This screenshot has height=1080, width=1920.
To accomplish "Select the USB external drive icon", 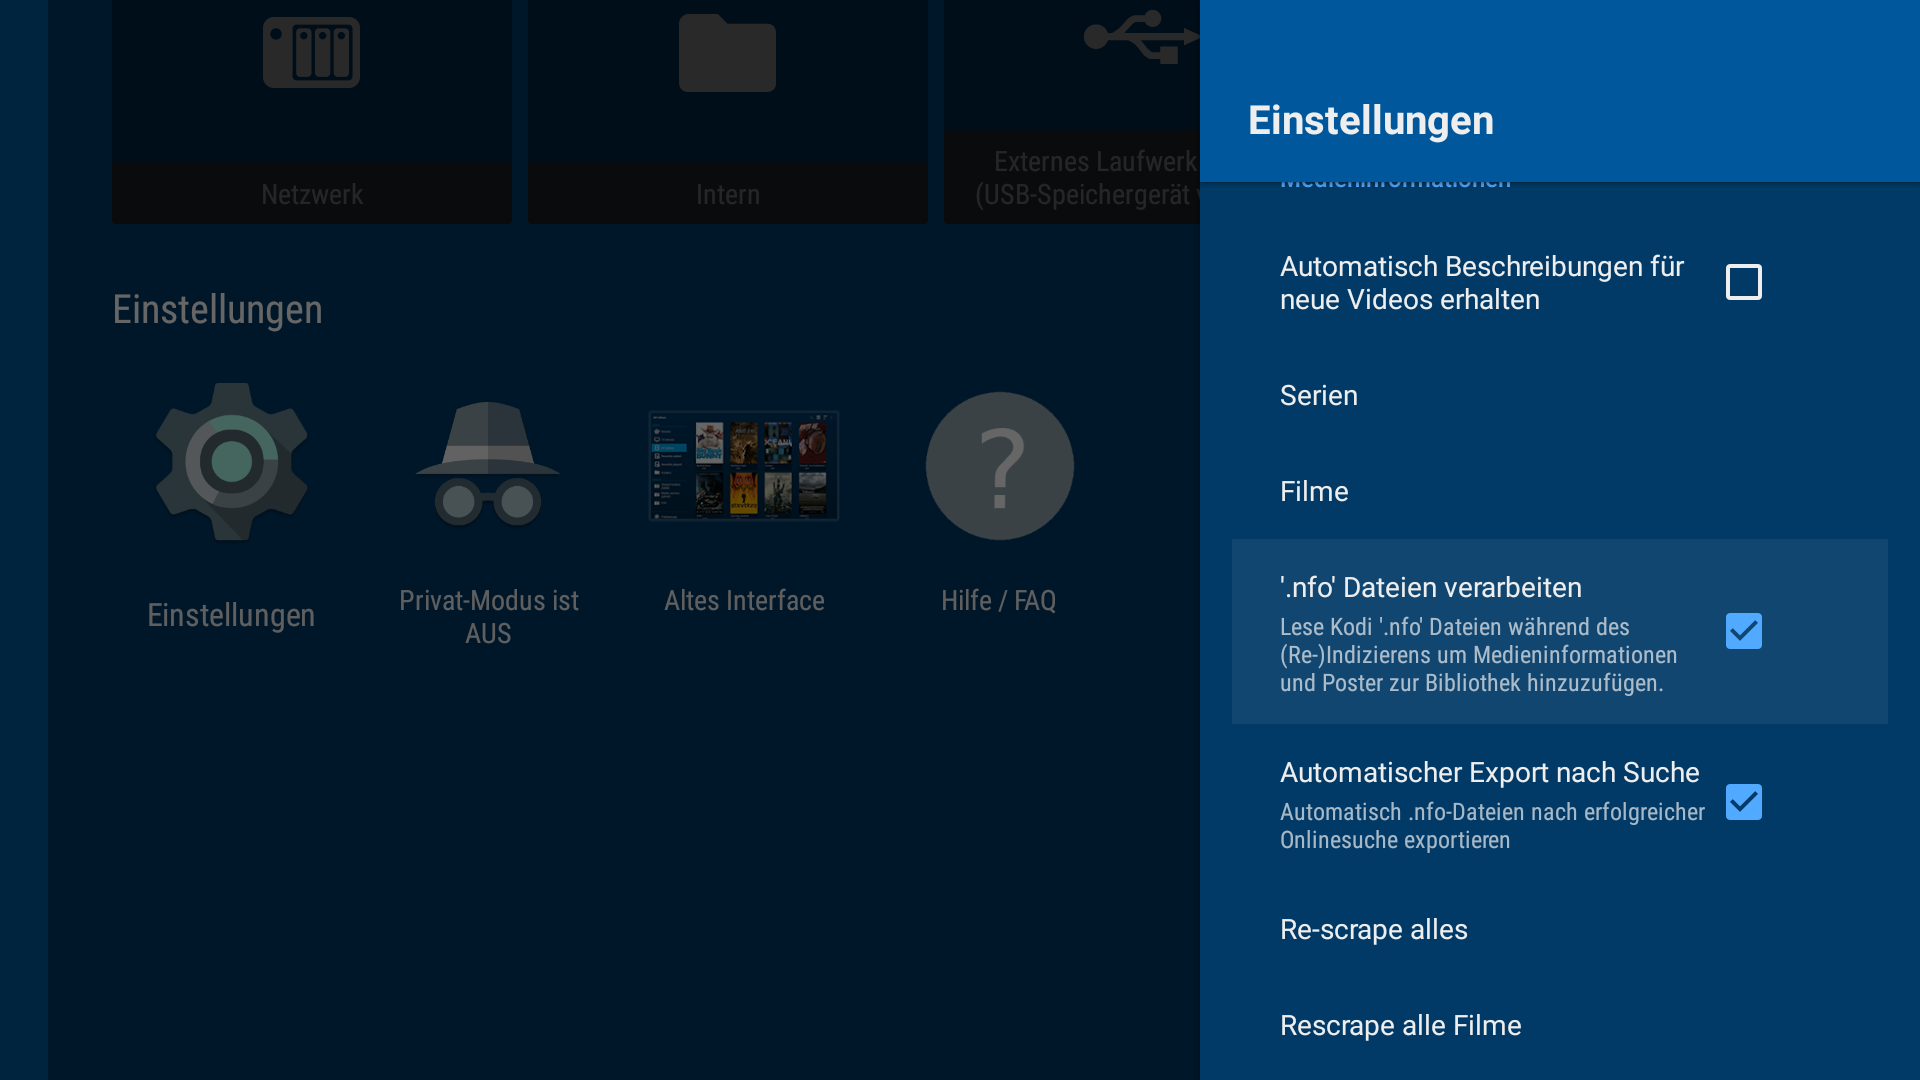I will [1140, 38].
